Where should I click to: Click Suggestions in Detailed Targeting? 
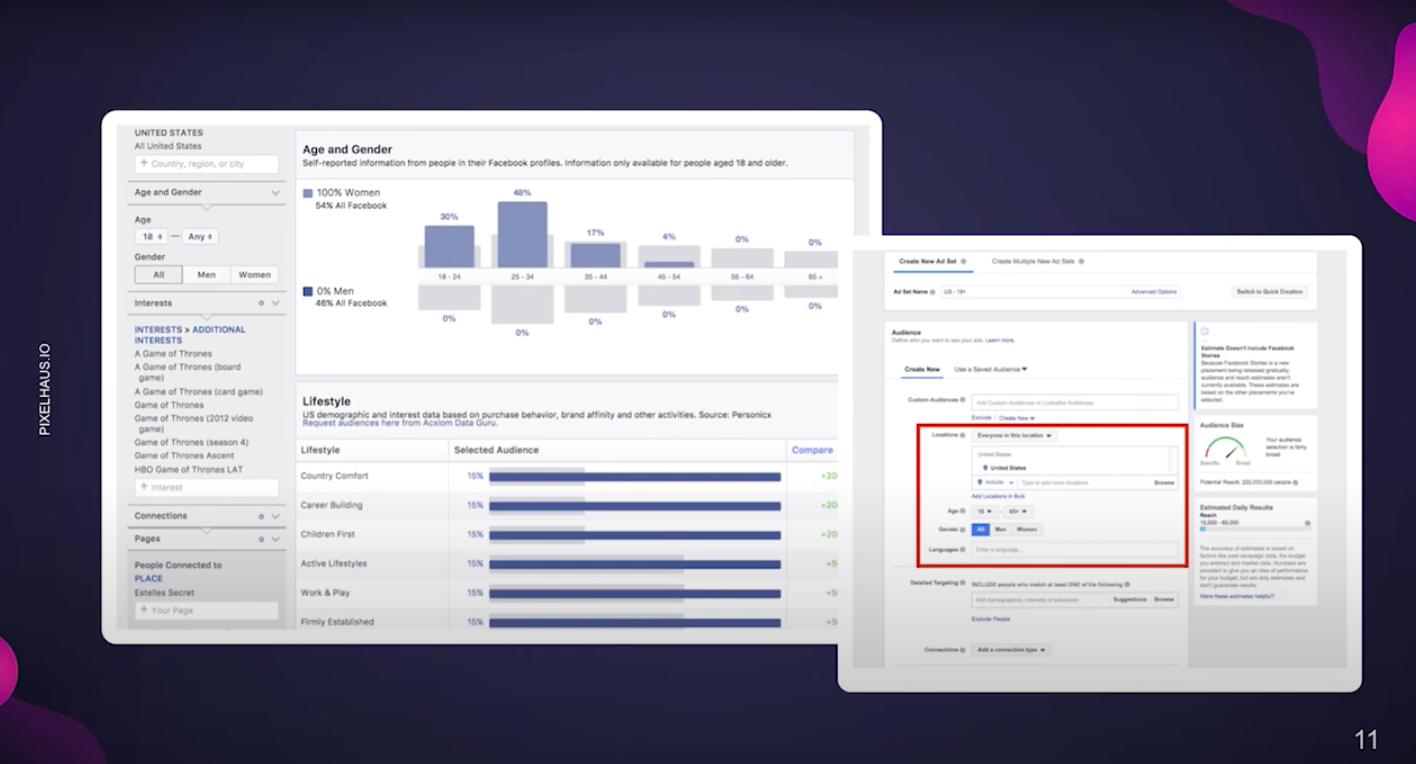pos(1130,600)
